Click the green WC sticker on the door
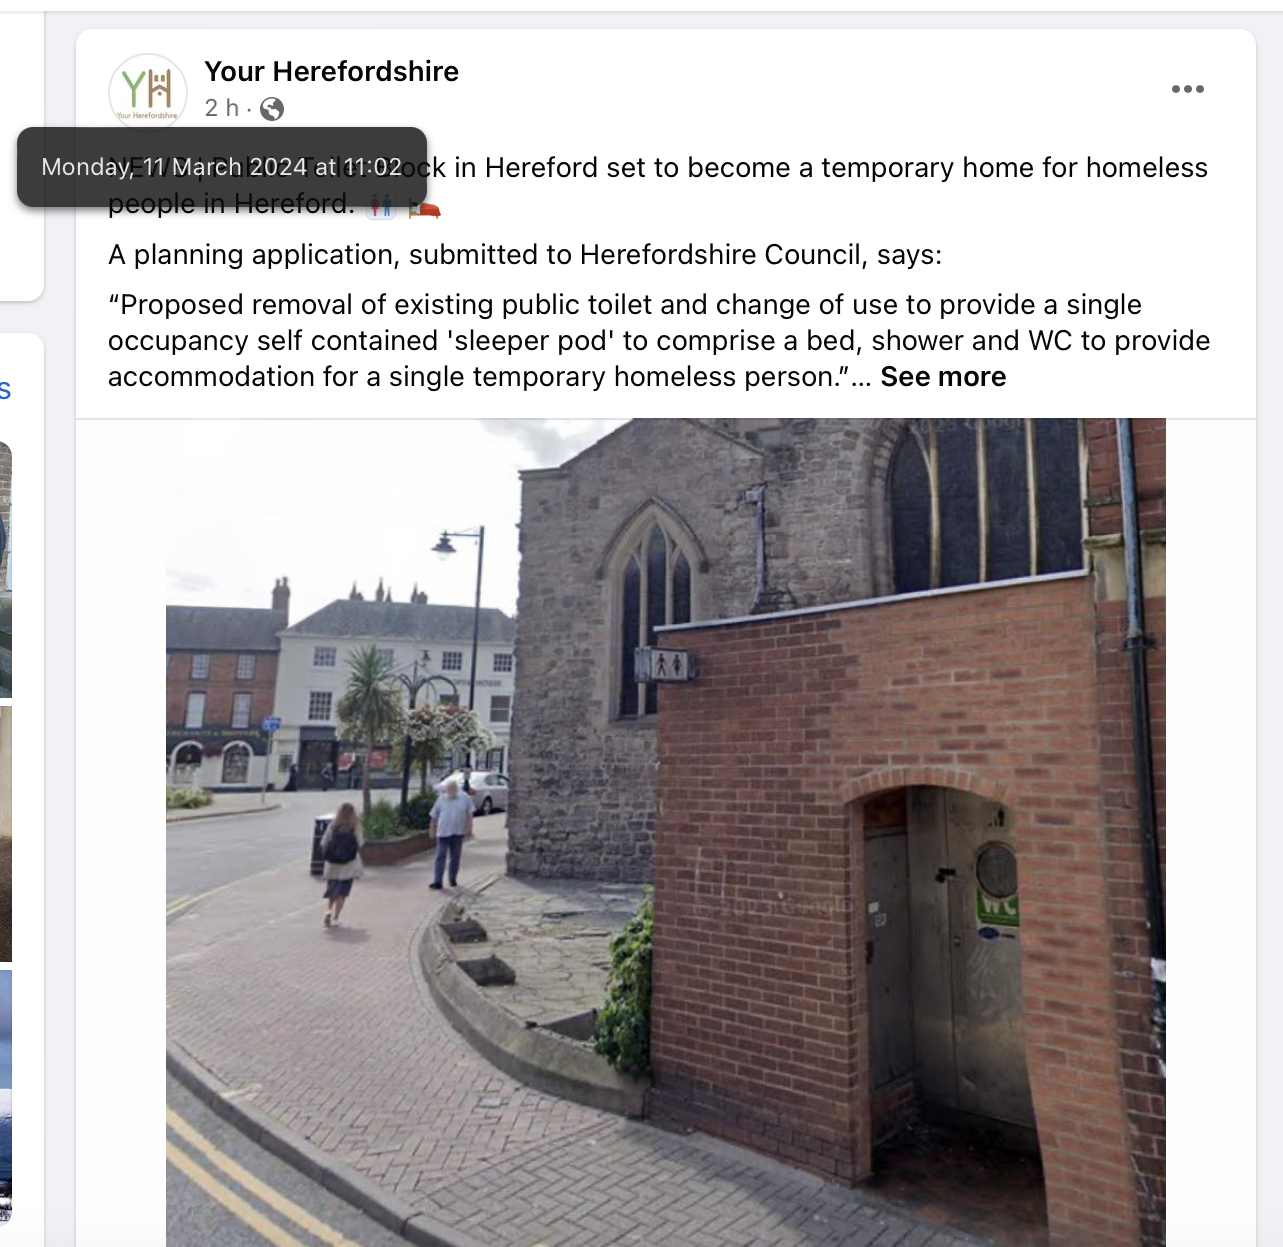This screenshot has width=1283, height=1247. click(997, 907)
